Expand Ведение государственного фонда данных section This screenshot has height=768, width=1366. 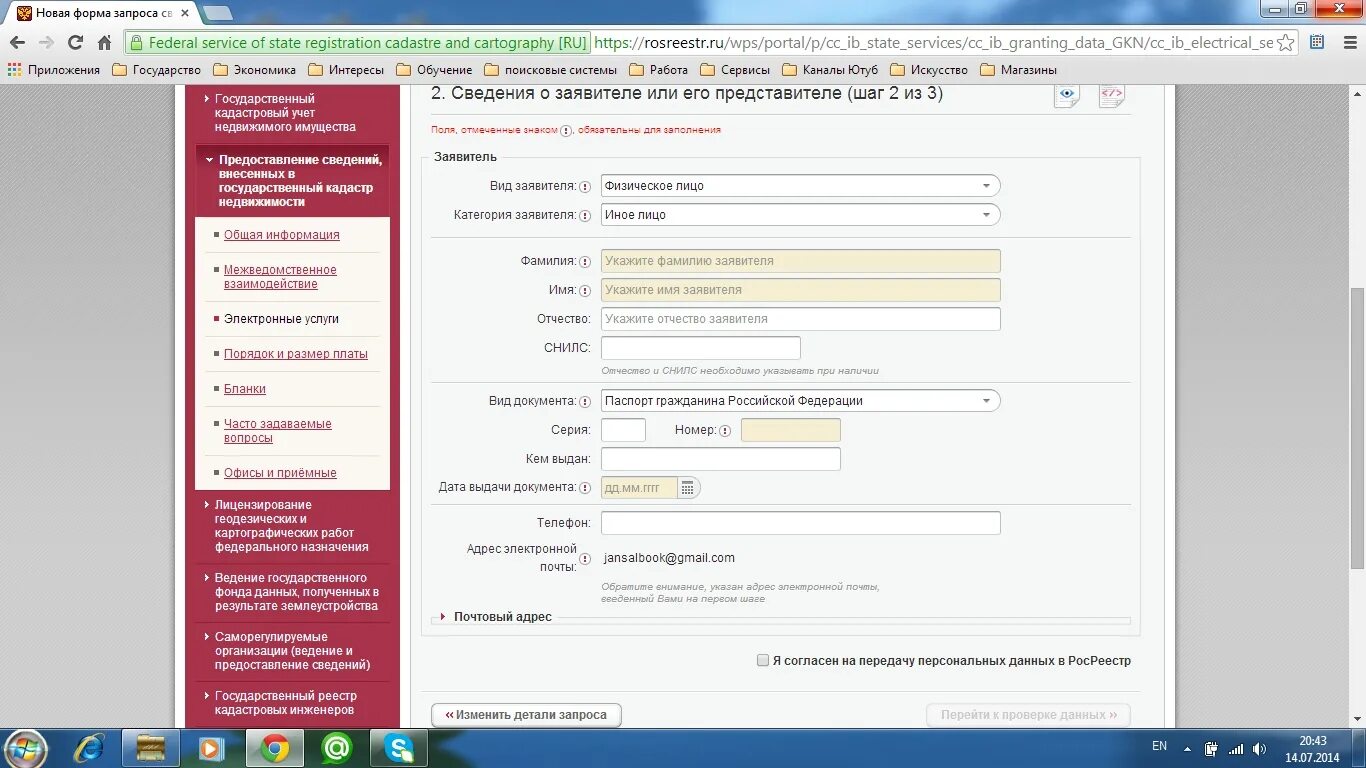(x=291, y=592)
